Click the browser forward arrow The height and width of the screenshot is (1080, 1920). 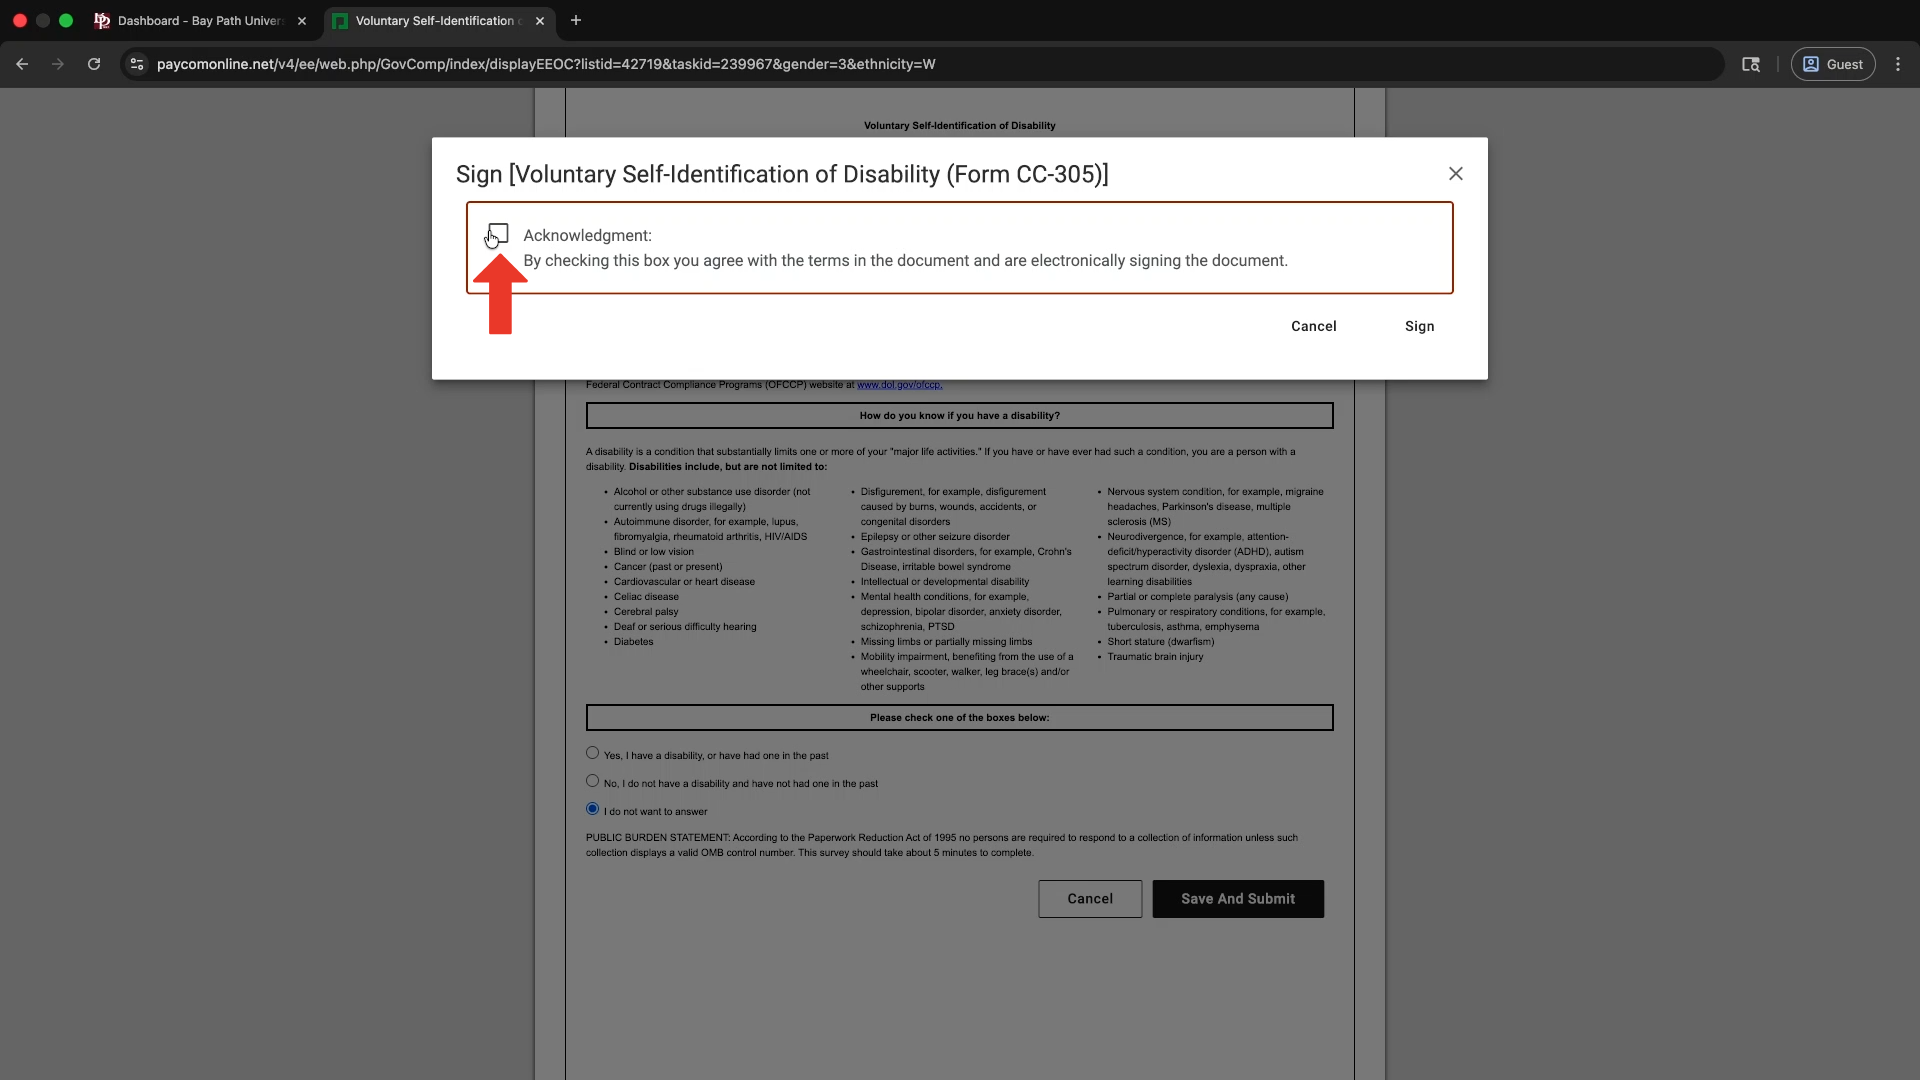(x=58, y=64)
